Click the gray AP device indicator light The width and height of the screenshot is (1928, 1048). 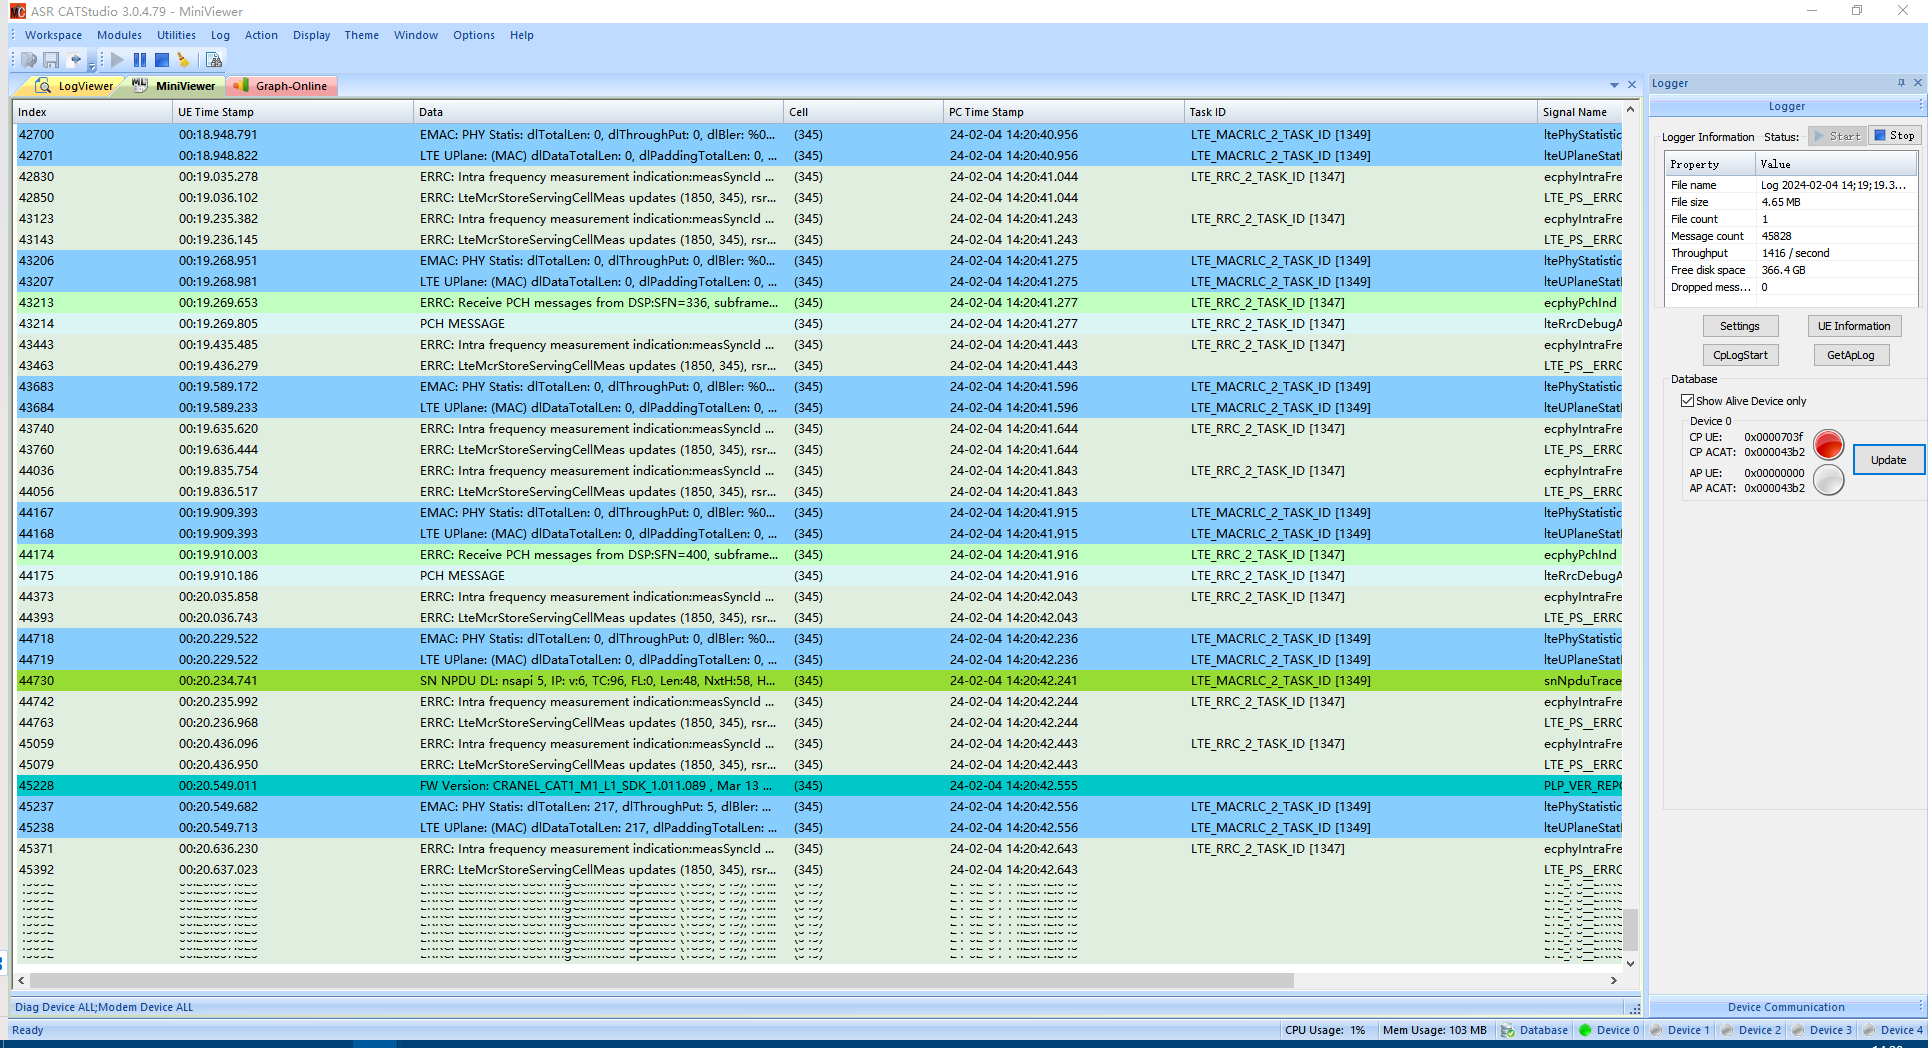[x=1828, y=480]
